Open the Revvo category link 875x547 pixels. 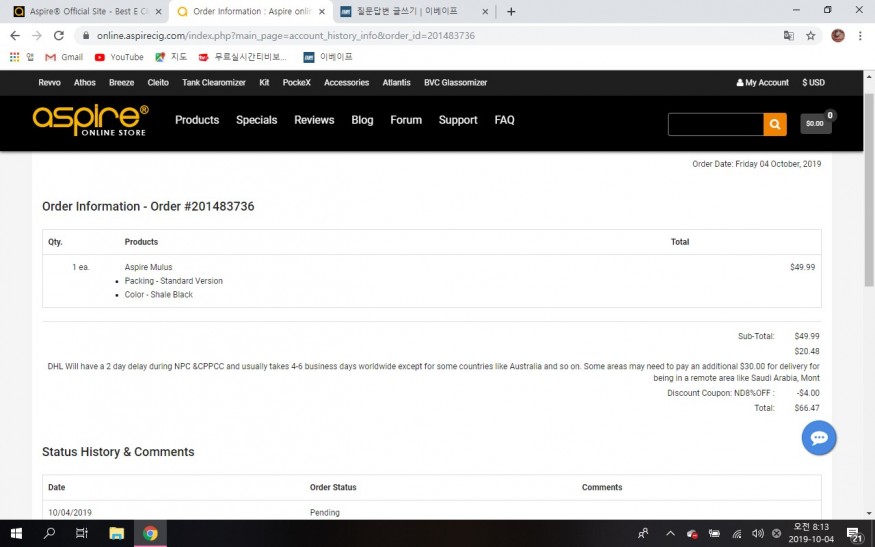click(49, 83)
